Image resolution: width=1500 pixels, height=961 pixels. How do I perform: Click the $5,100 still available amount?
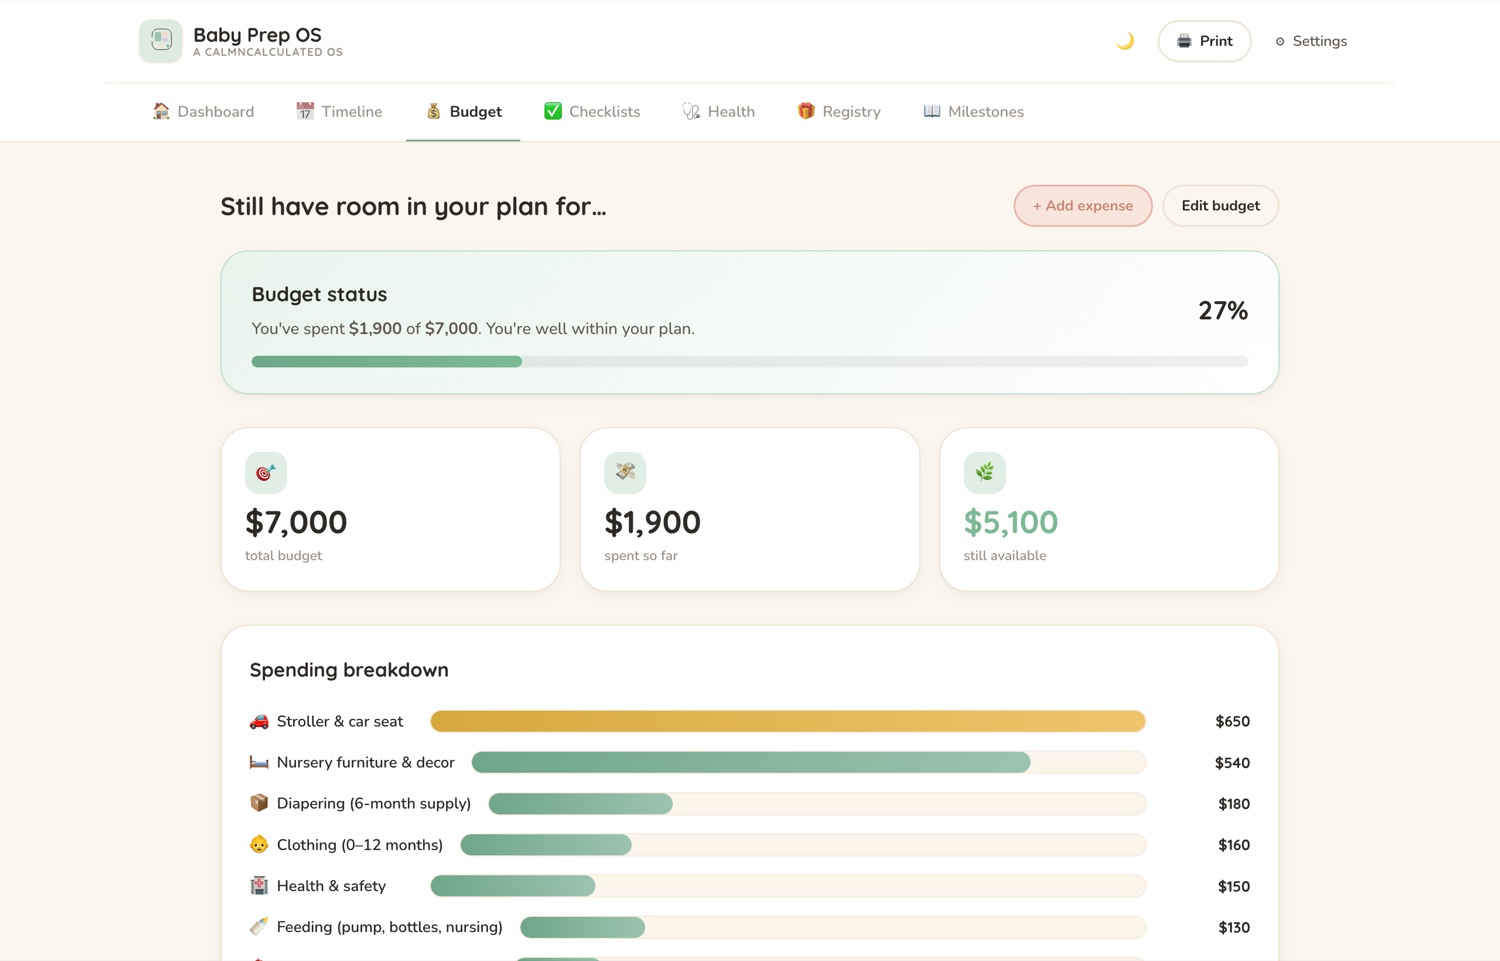(1011, 522)
